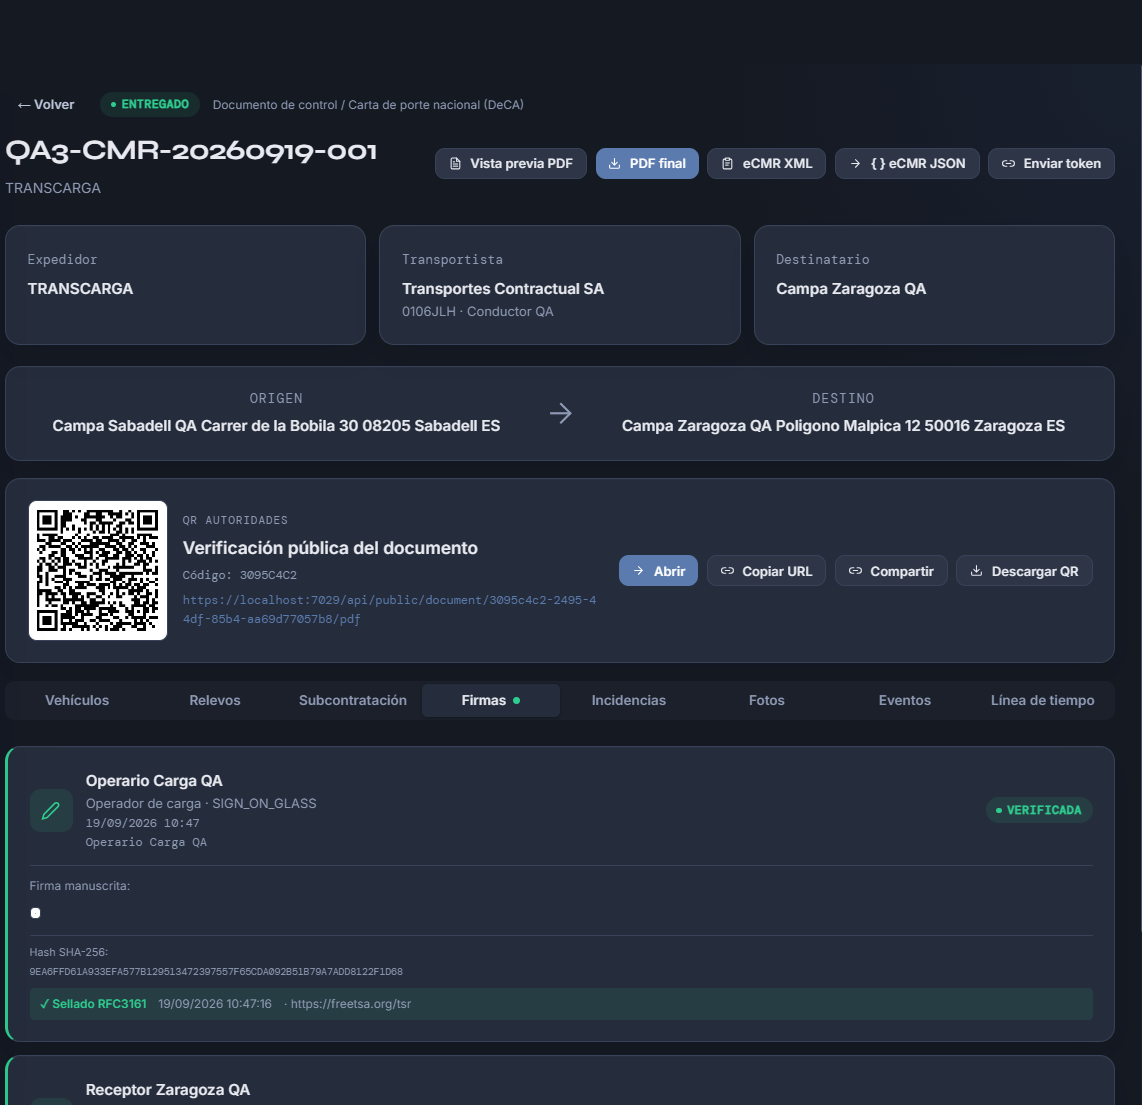Click the download icon in Descargar QR
The height and width of the screenshot is (1105, 1142).
click(x=977, y=571)
